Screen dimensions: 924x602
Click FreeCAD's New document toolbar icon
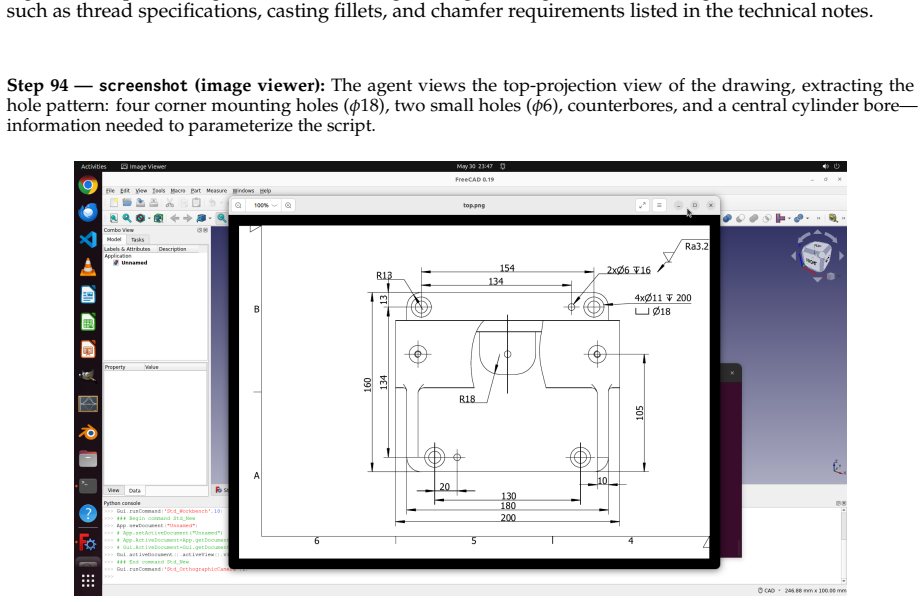point(114,203)
